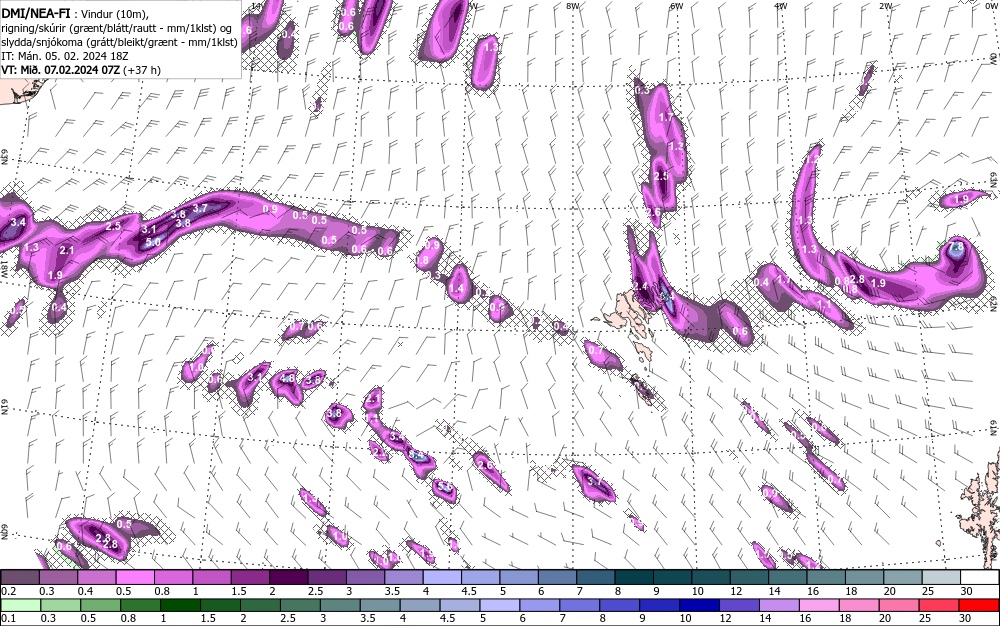Click the 2.6 value in the southern shower cell
This screenshot has width=1000, height=626.
pos(485,465)
